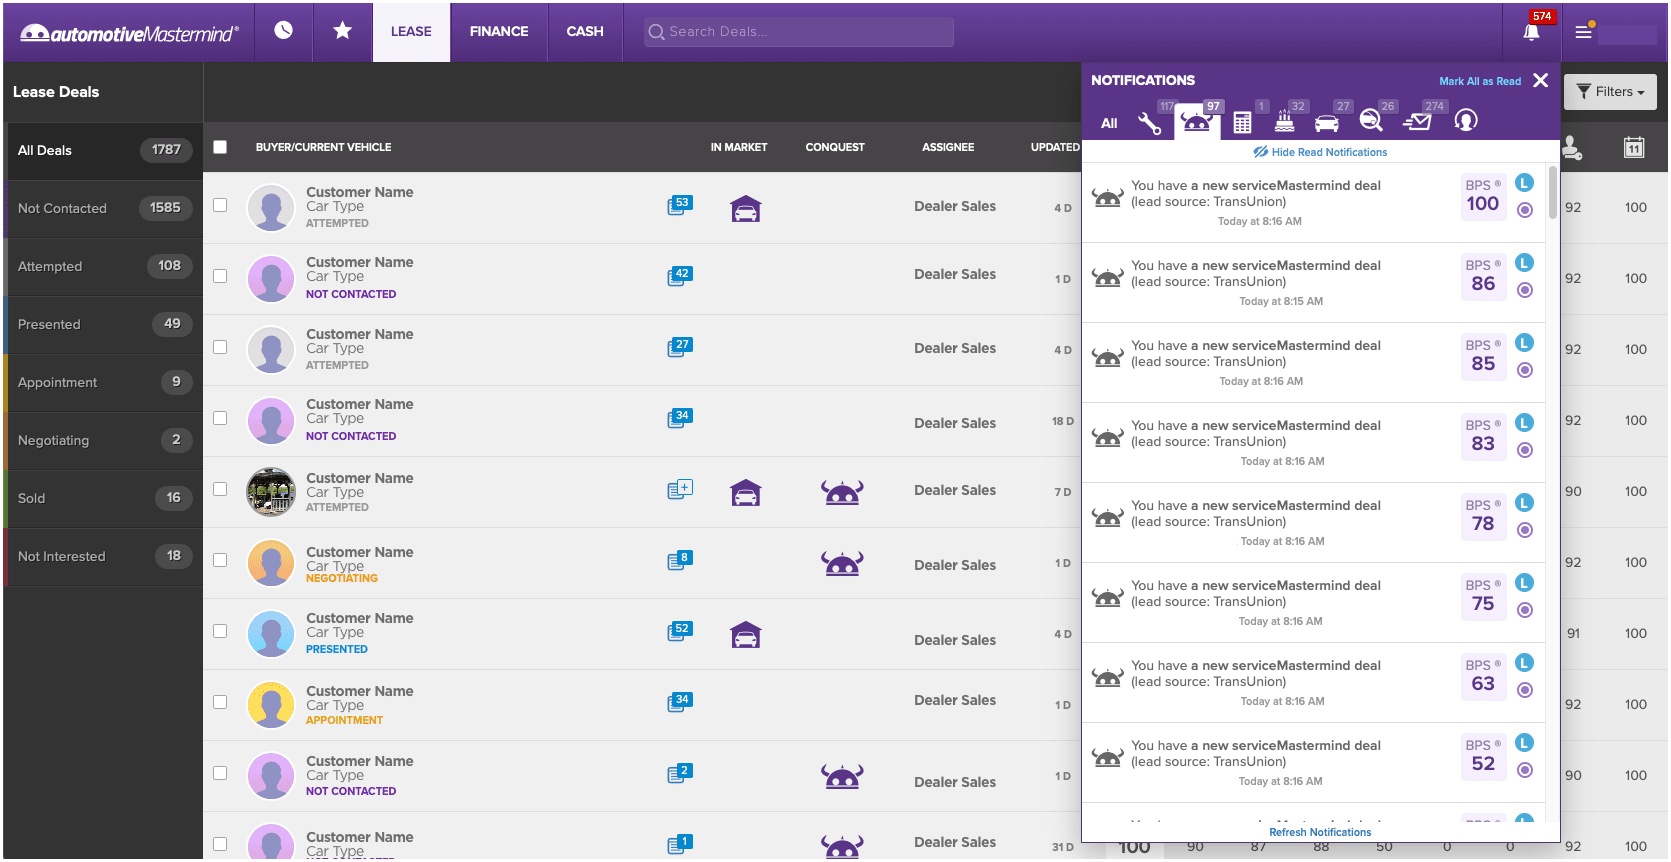Open the notification bell with 574 badge
Screen dimensions: 1671x862
[1531, 32]
